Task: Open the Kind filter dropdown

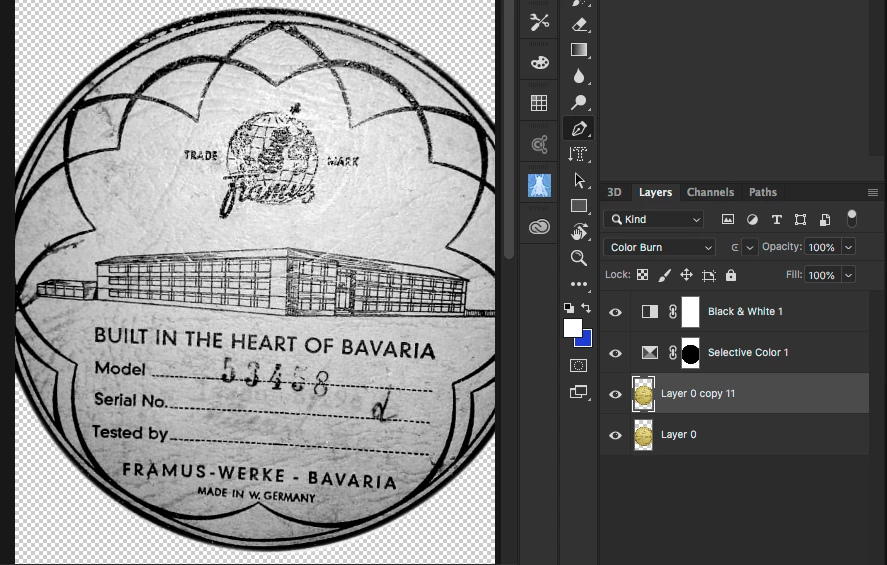Action: (654, 219)
